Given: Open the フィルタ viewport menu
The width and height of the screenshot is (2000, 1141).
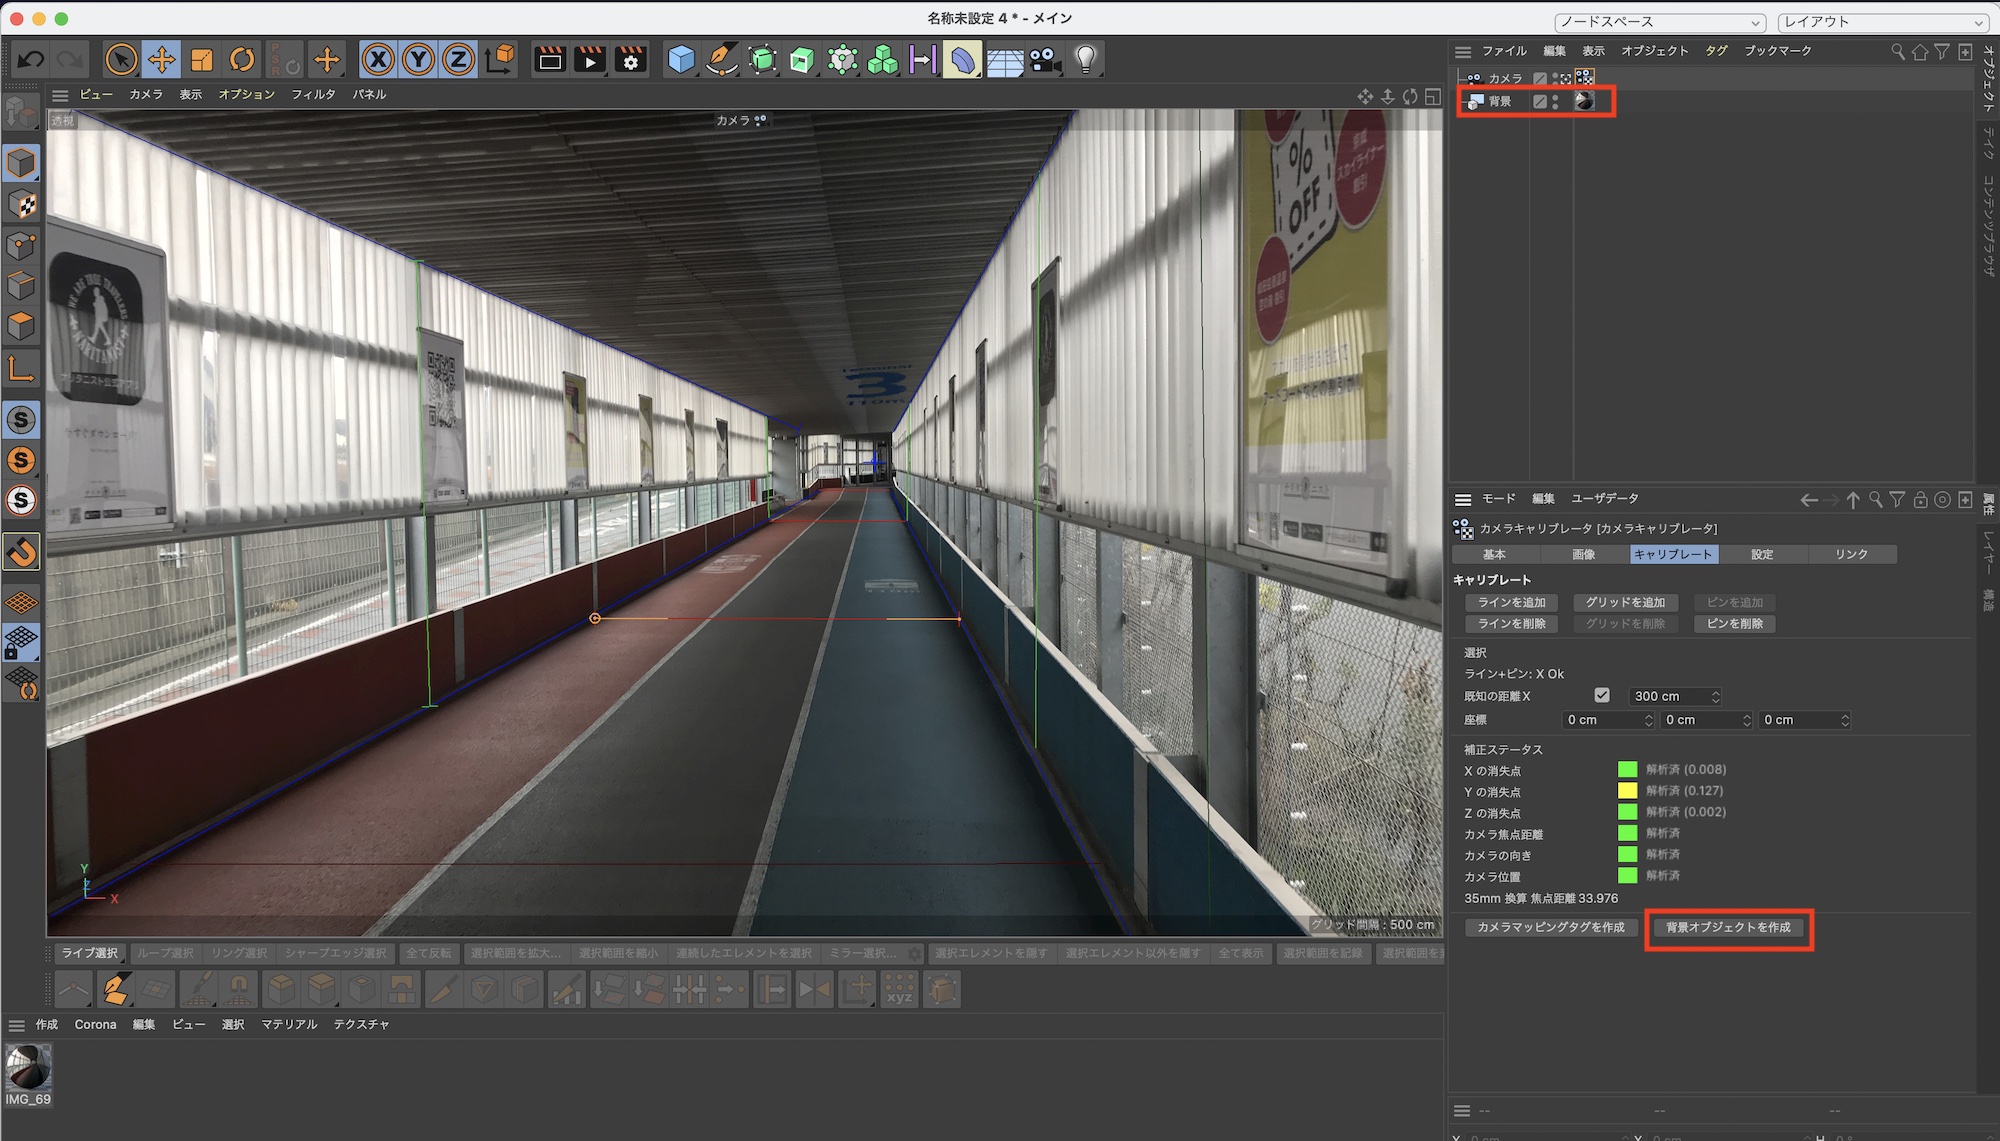Looking at the screenshot, I should (313, 94).
